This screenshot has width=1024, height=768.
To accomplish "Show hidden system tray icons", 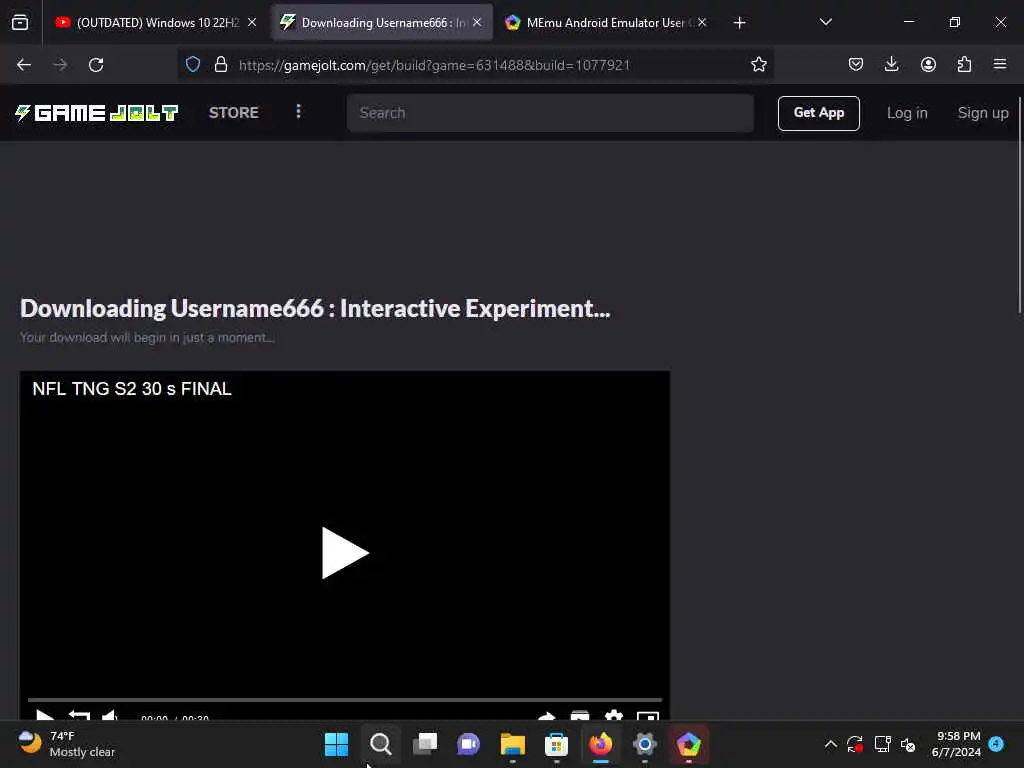I will pyautogui.click(x=831, y=744).
